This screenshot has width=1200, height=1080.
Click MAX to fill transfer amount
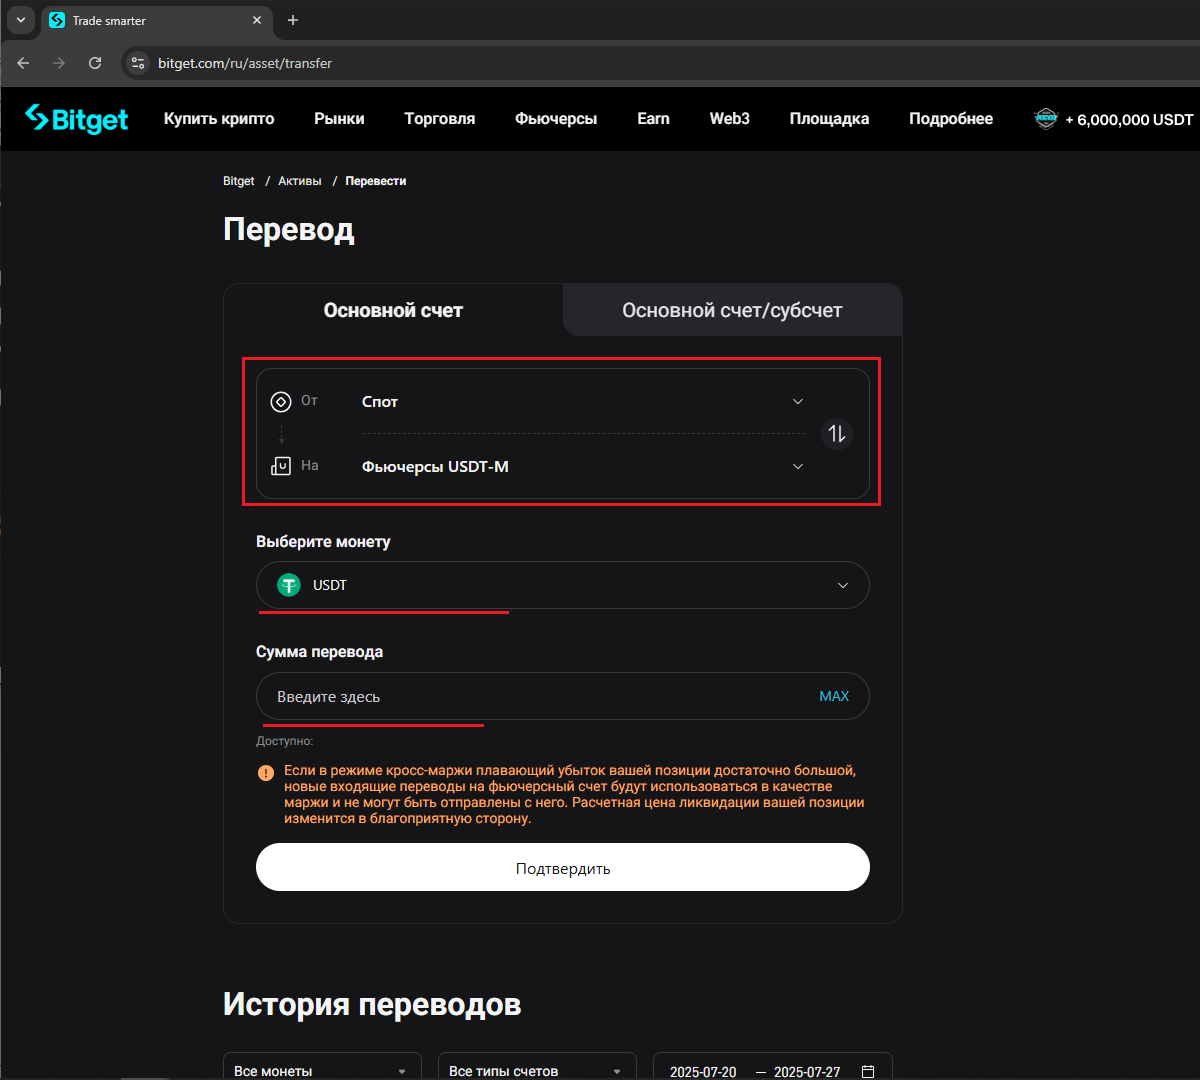coord(834,696)
